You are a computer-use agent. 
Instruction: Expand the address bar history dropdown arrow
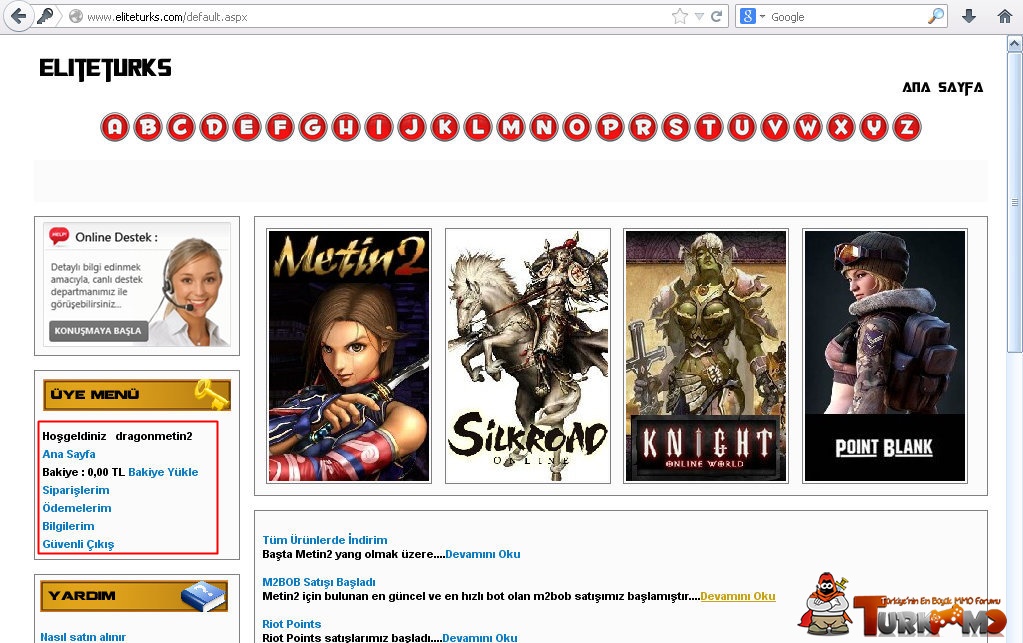click(x=699, y=17)
